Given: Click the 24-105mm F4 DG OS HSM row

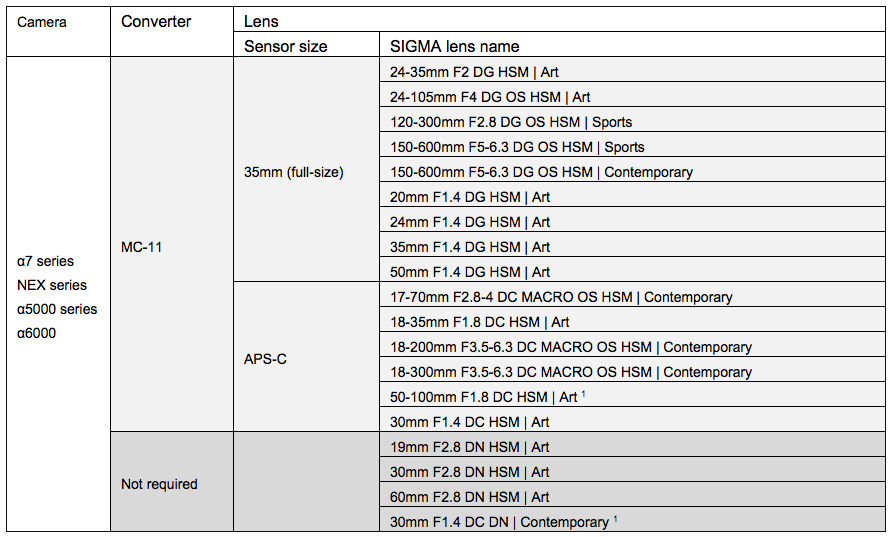Looking at the screenshot, I should (x=489, y=97).
